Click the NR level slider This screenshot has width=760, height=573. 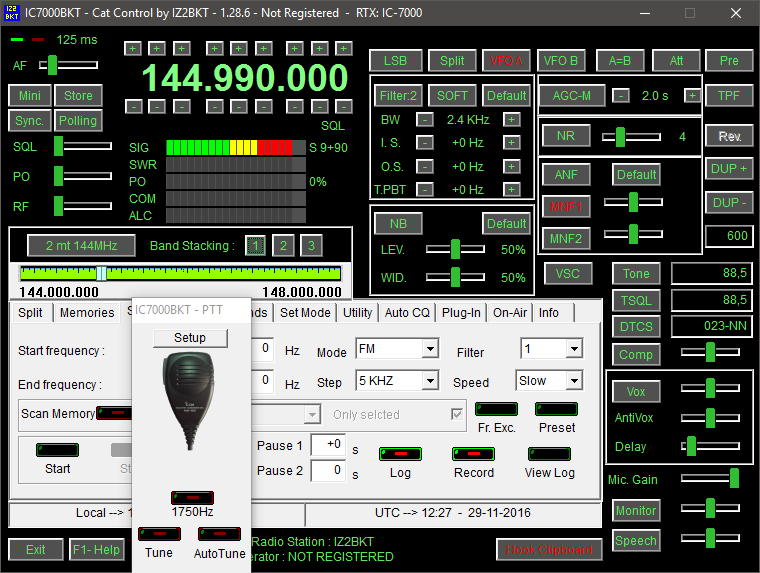[631, 137]
